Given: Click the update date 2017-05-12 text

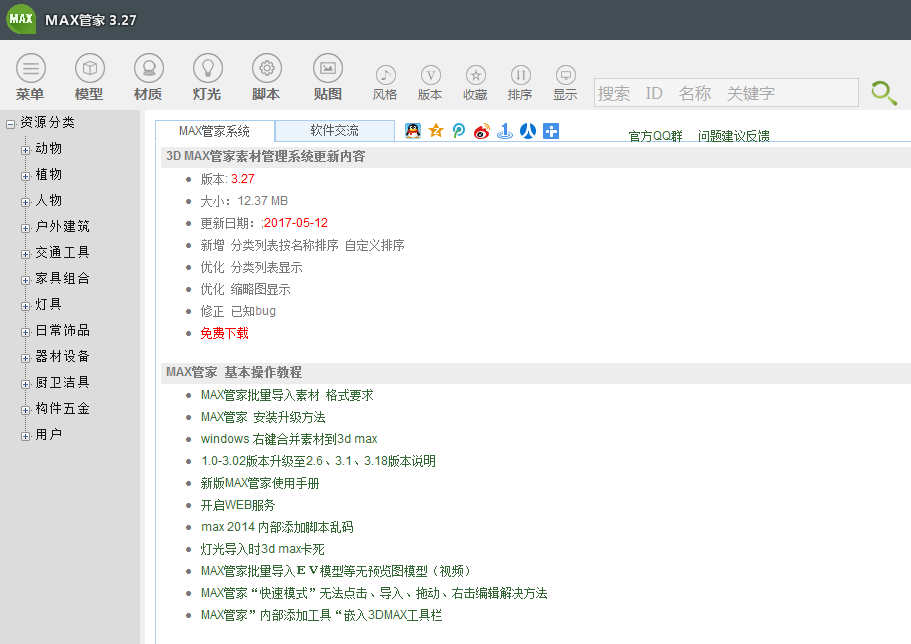Looking at the screenshot, I should [x=296, y=223].
